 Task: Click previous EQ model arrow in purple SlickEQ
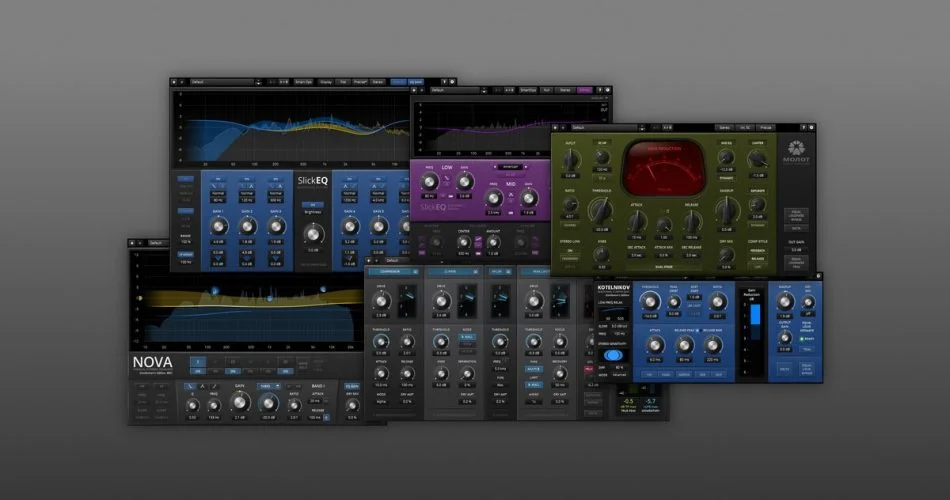point(494,167)
